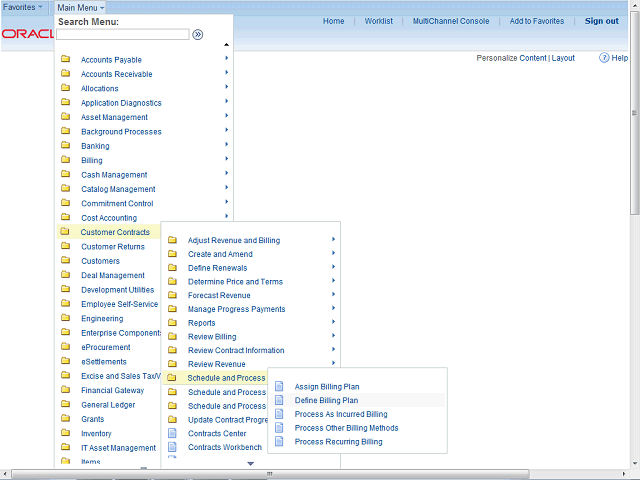Screen dimensions: 640x480
Task: Click the Define Billing Plan document icon
Action: pos(279,400)
